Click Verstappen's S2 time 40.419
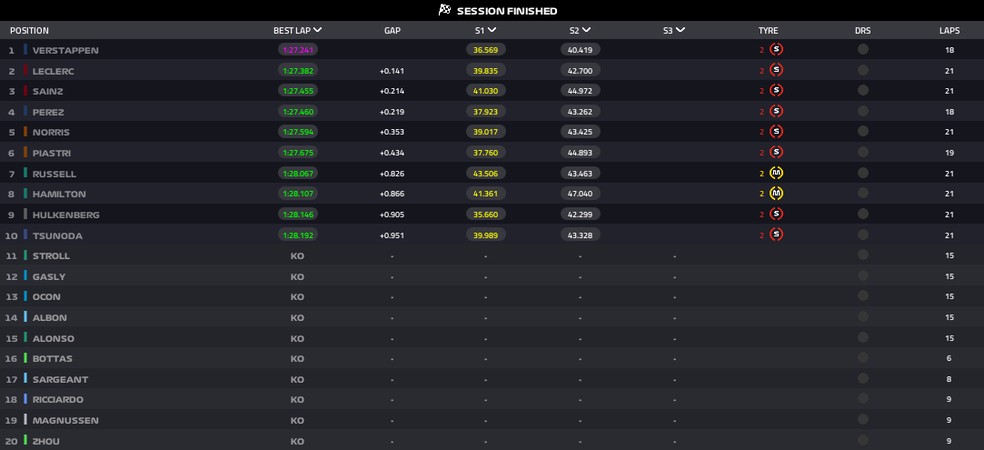The height and width of the screenshot is (450, 984). [580, 50]
